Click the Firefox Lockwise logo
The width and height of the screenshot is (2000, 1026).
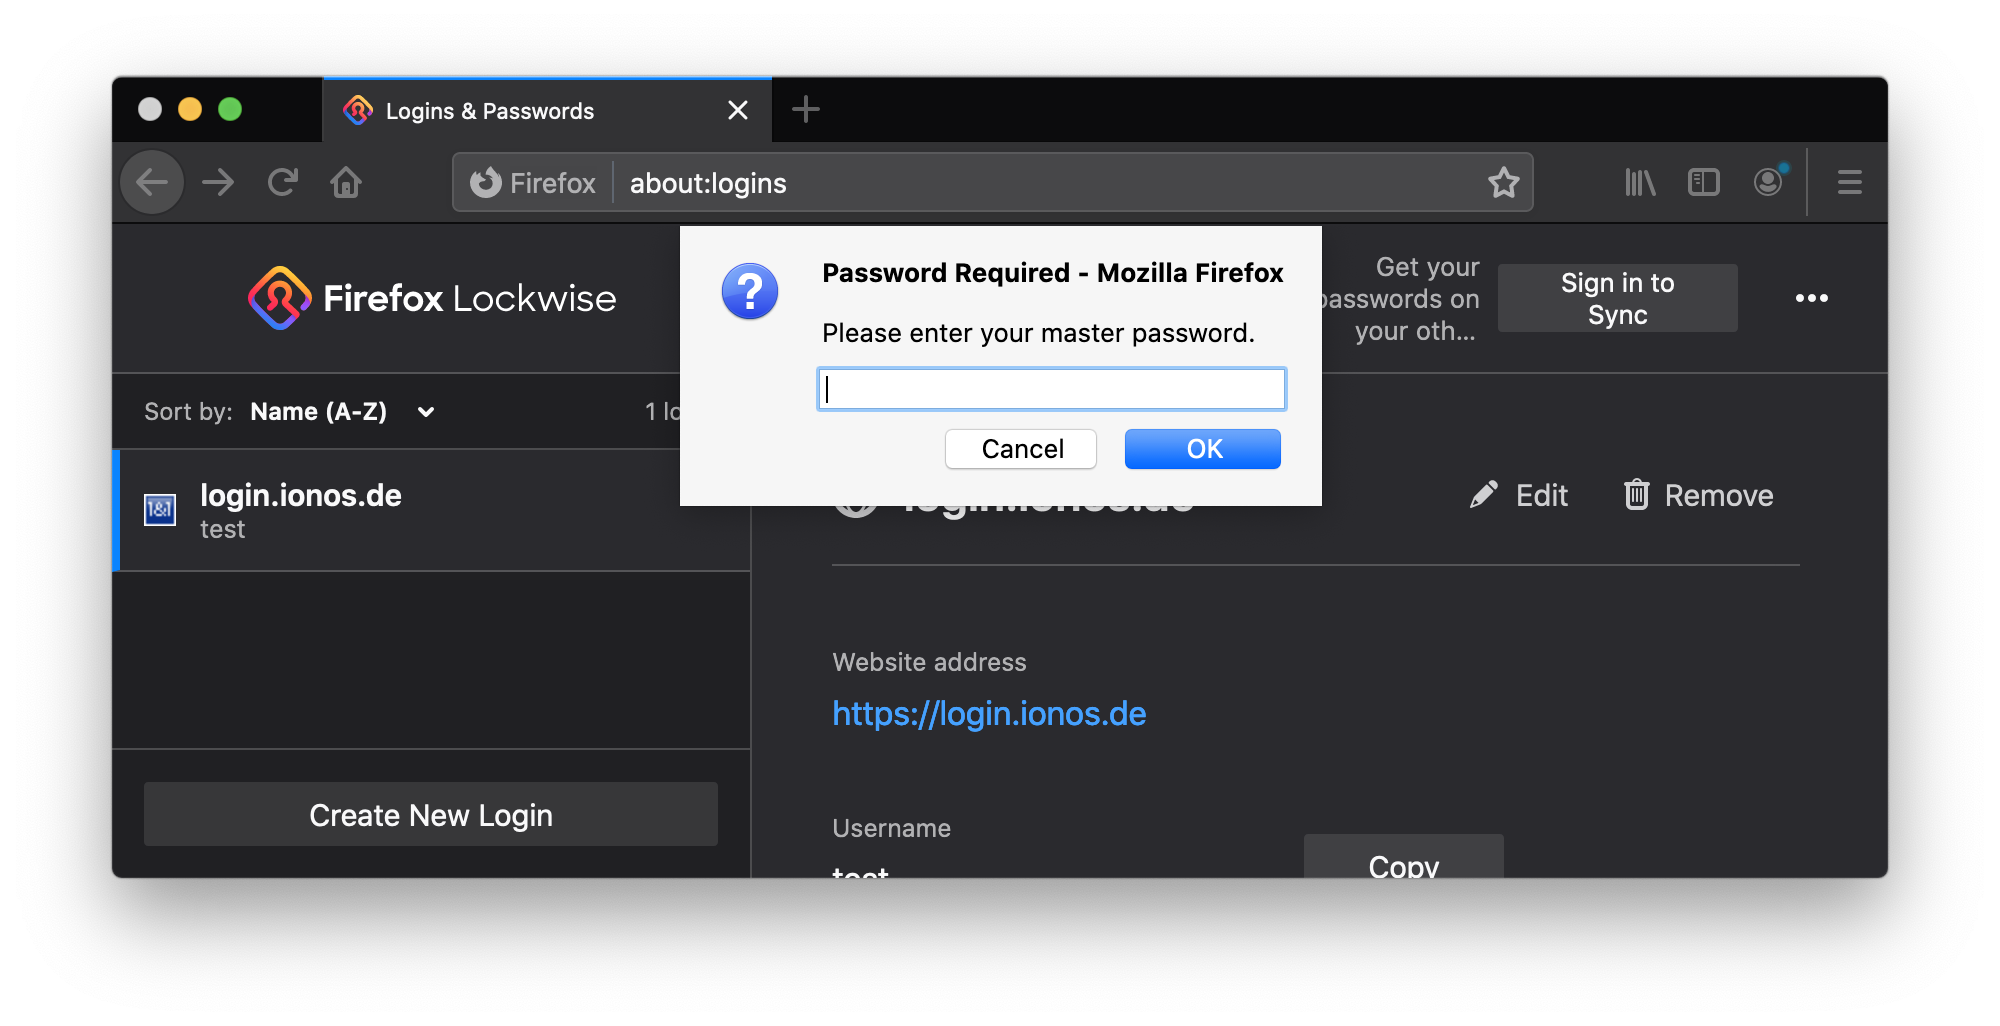point(432,298)
